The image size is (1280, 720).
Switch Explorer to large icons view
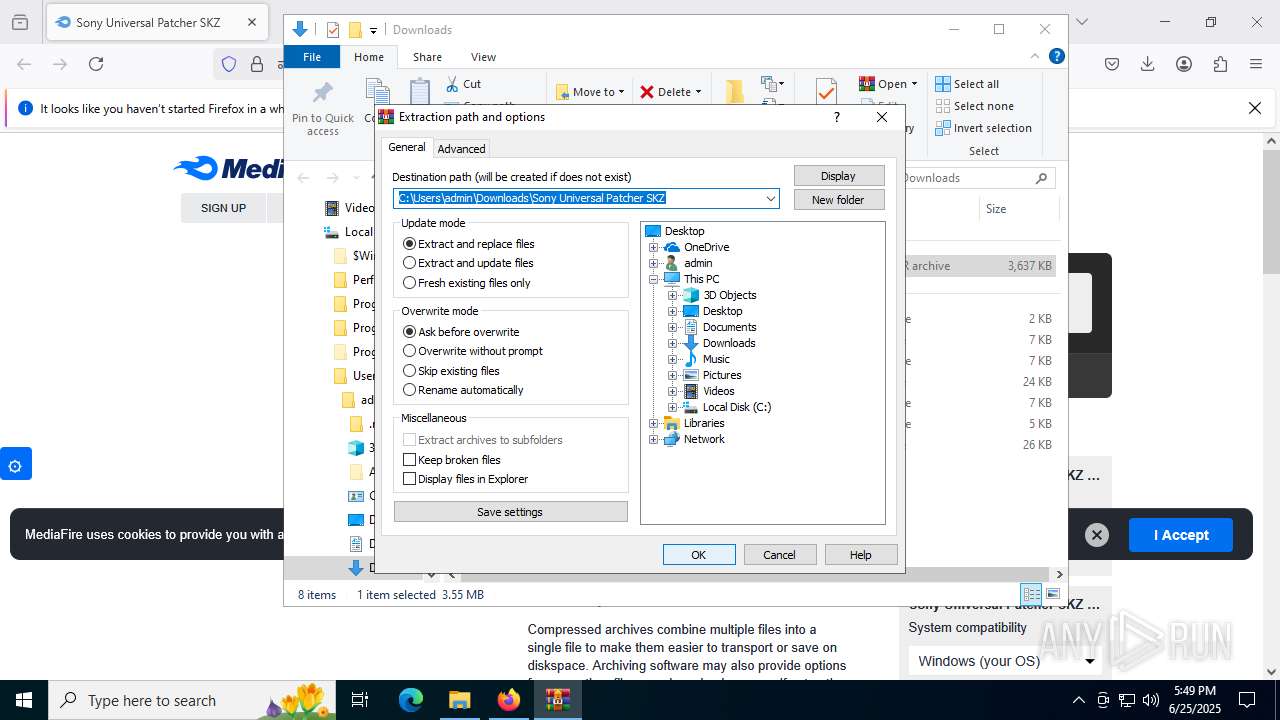(x=1052, y=594)
